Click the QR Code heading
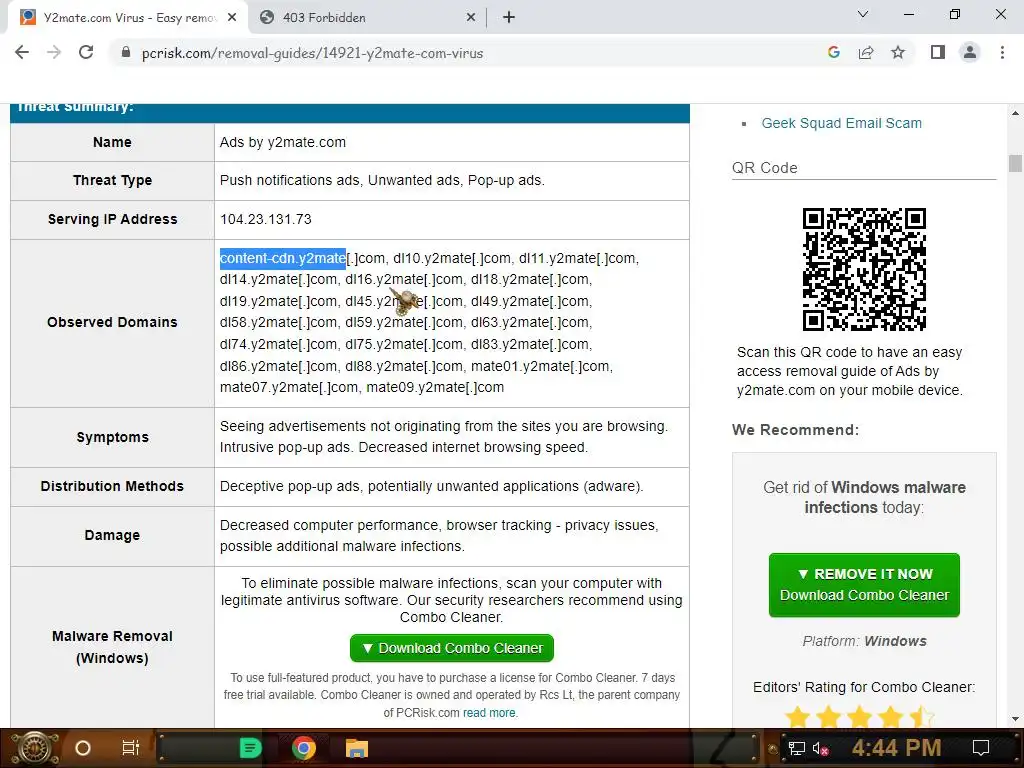Viewport: 1024px width, 768px height. pyautogui.click(x=765, y=168)
